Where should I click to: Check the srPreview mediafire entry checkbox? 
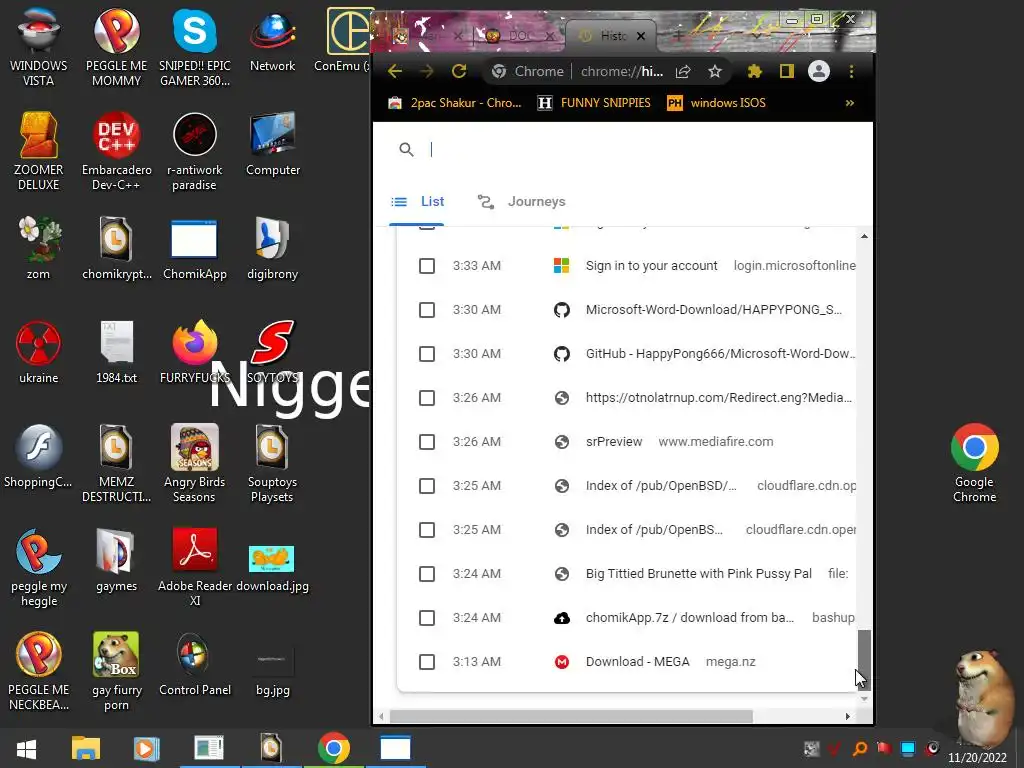pos(427,442)
